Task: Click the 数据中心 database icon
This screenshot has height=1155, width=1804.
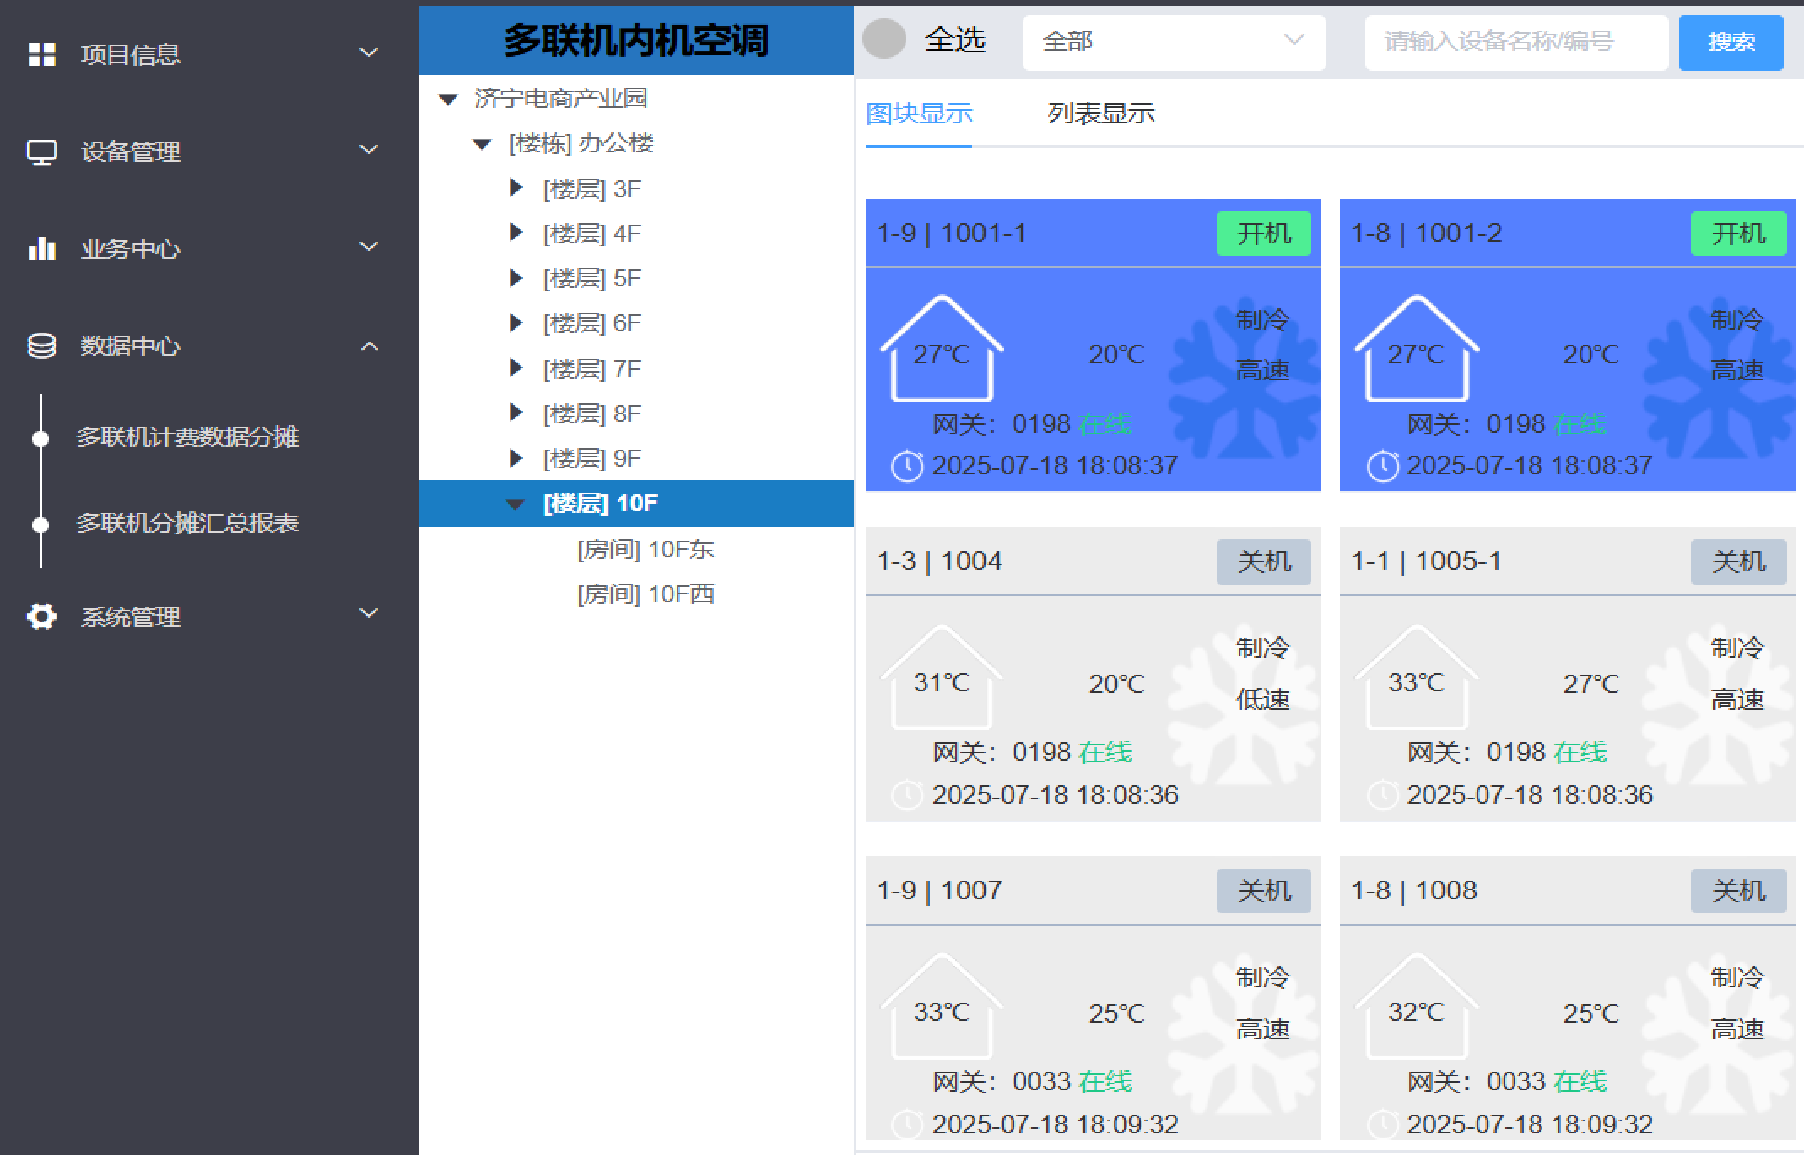Action: tap(42, 346)
